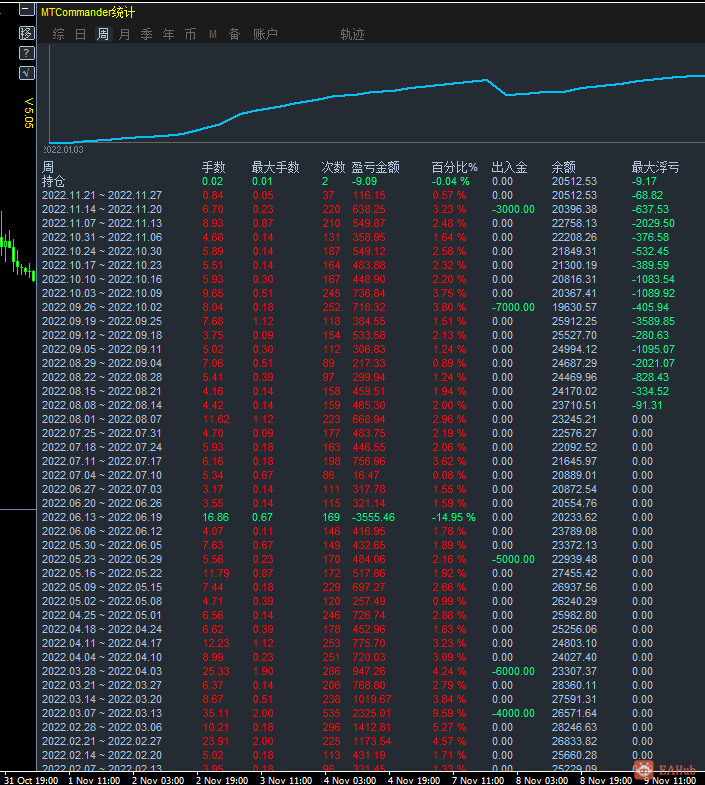Click the -3589.85 max floating loss value

click(x=653, y=321)
